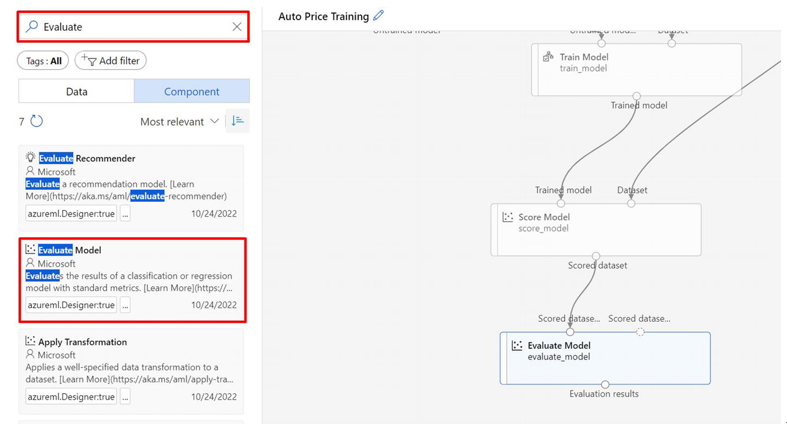Expand more tags on Apply Transformation card
Image resolution: width=787 pixels, height=432 pixels.
(x=125, y=397)
